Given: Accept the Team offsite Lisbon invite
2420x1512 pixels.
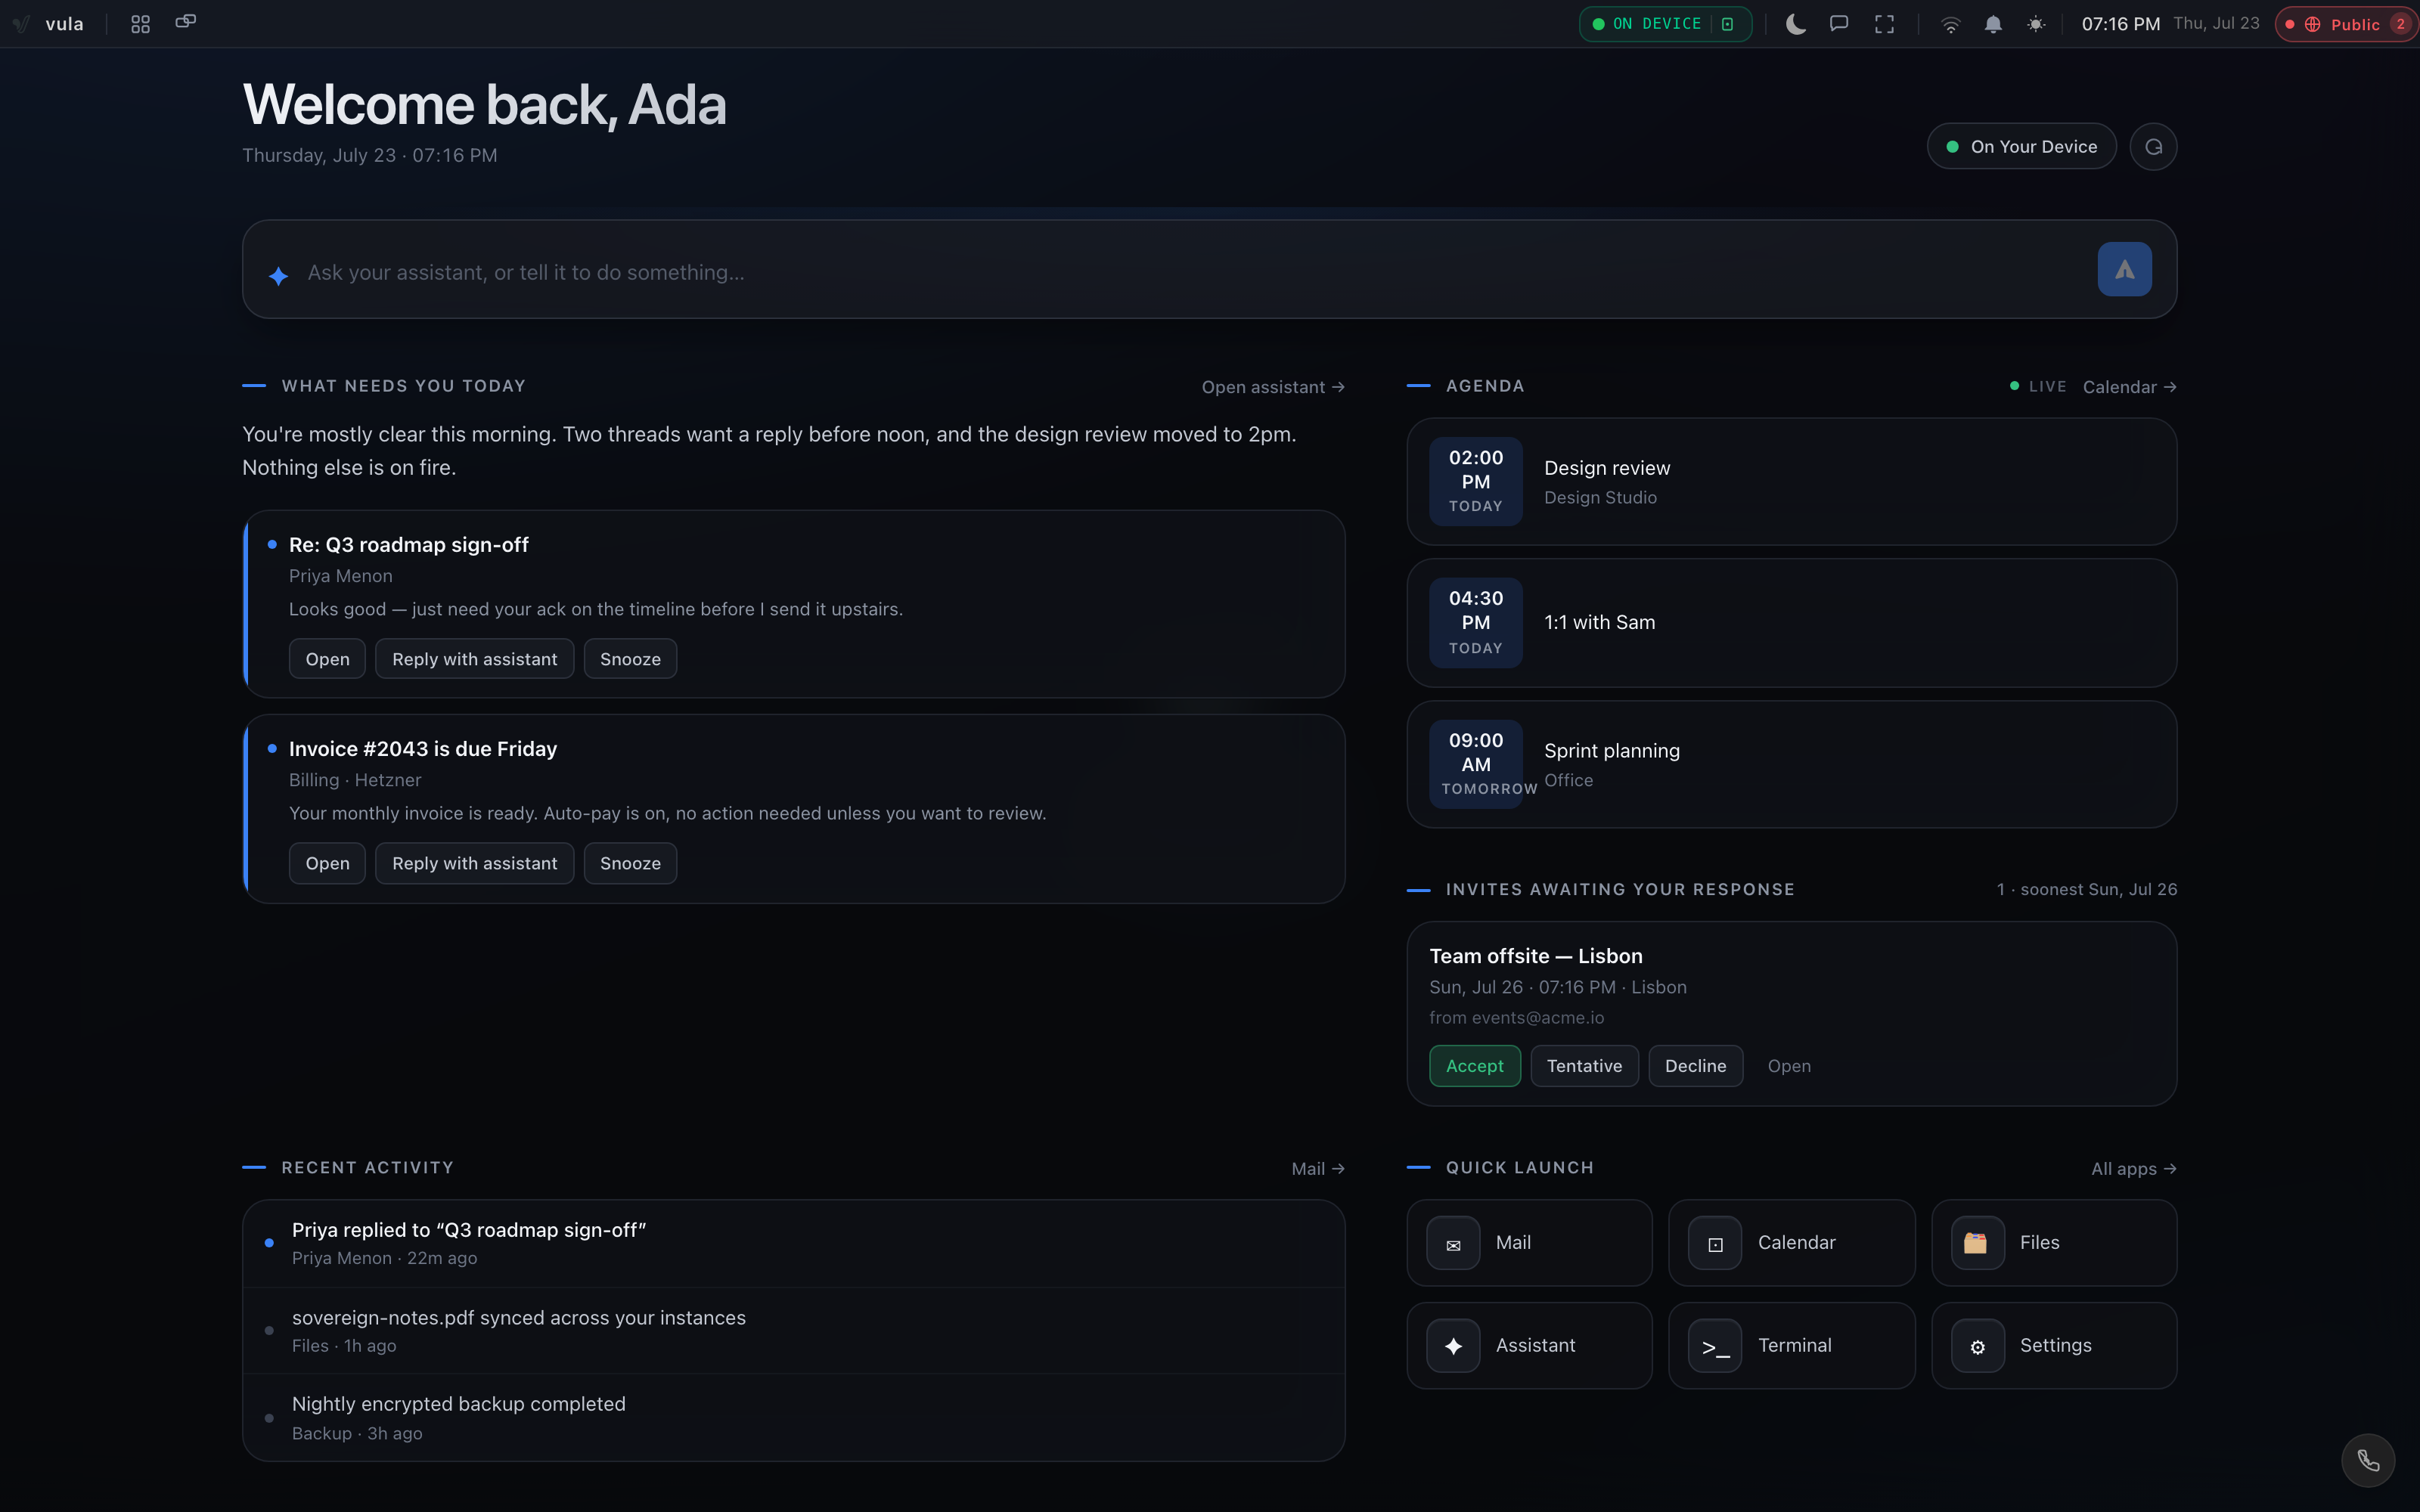Looking at the screenshot, I should (1474, 1066).
